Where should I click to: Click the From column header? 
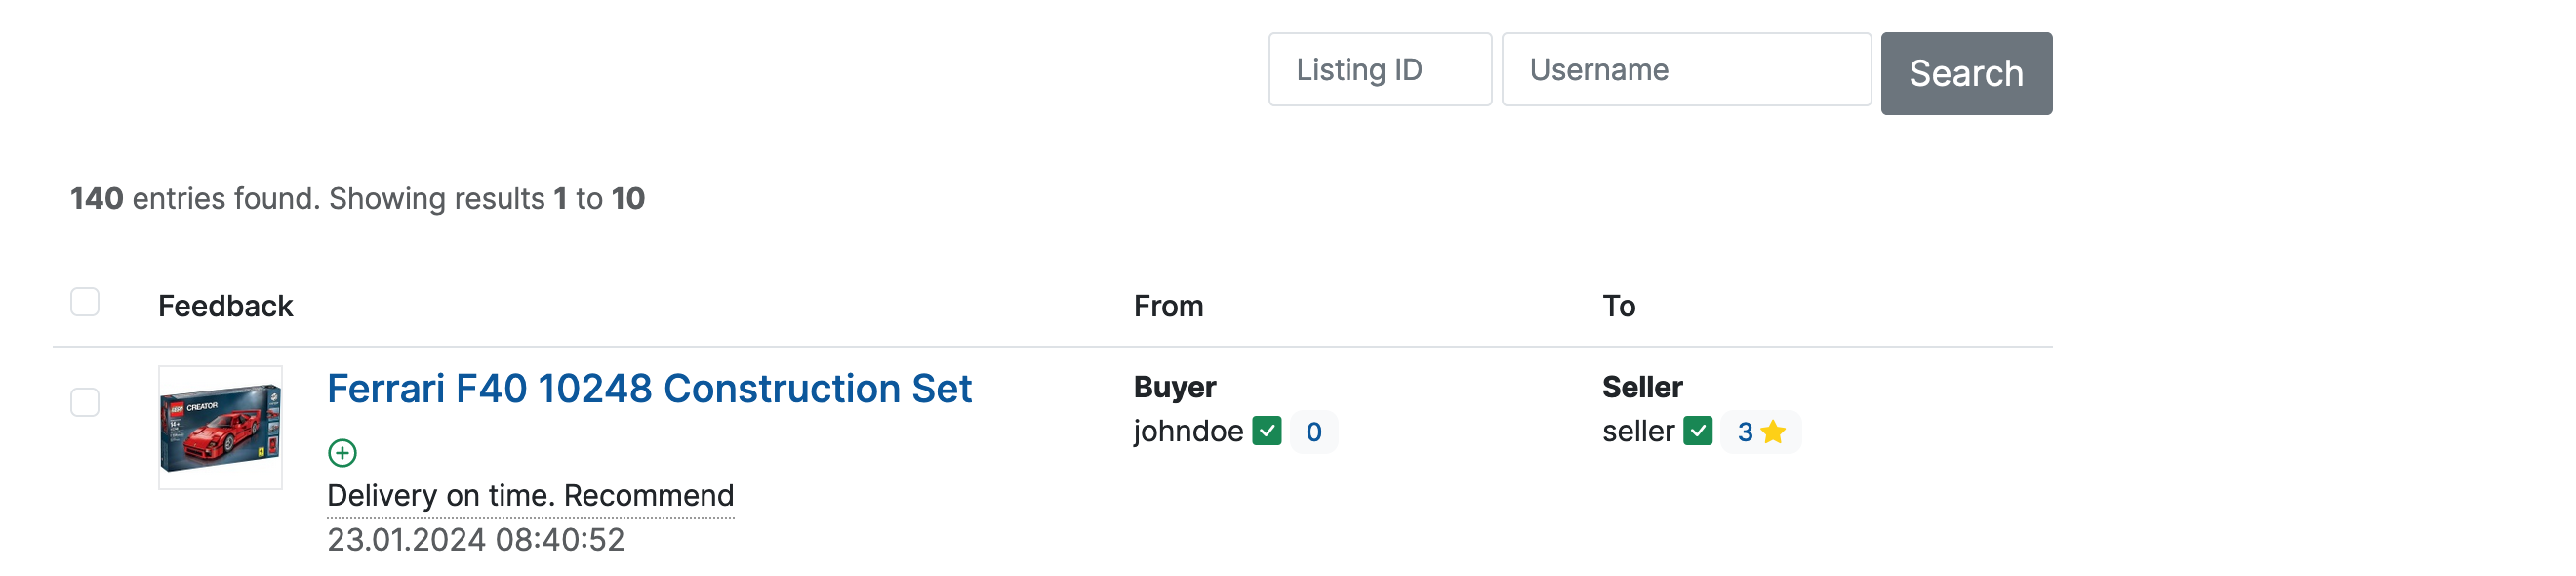pos(1168,306)
